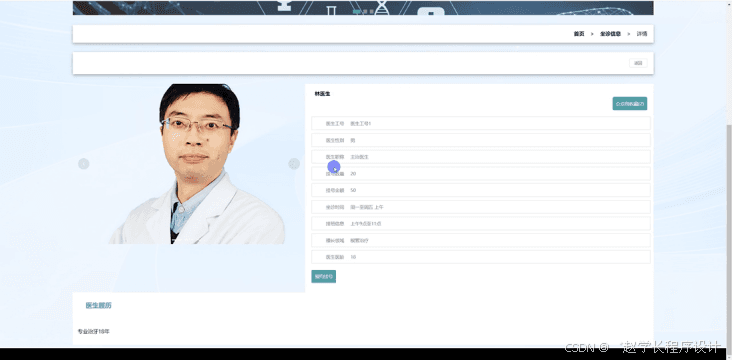This screenshot has width=732, height=361.
Task: Click the 返回 back button
Action: [x=638, y=63]
